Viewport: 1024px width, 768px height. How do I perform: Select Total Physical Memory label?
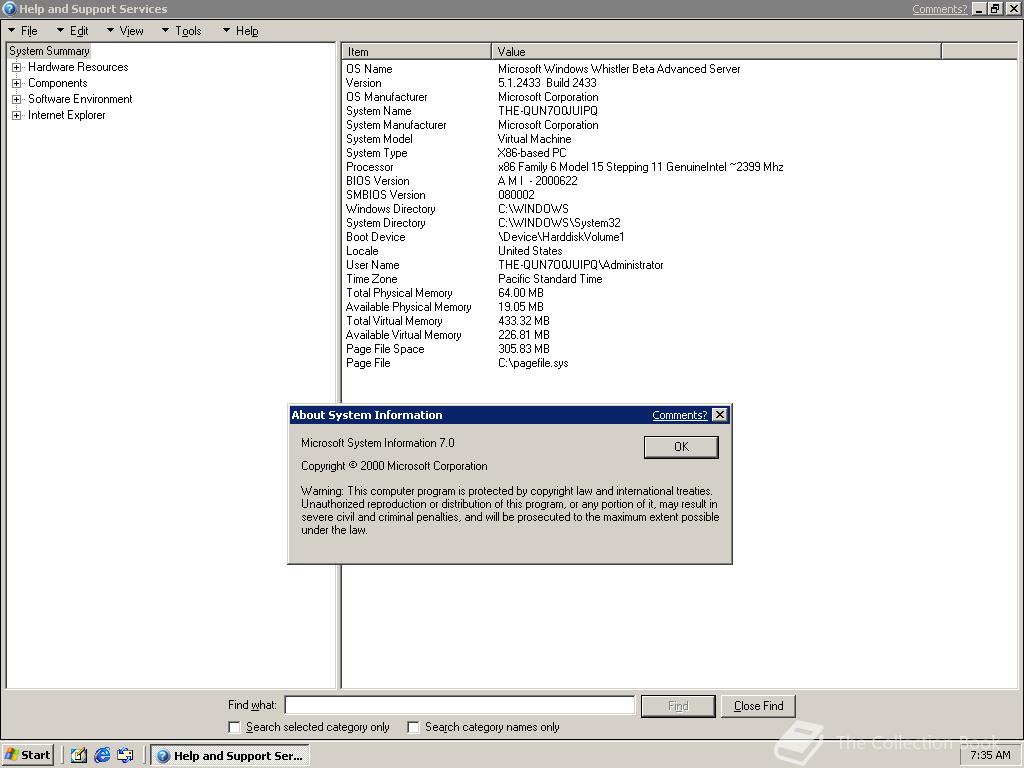[x=399, y=293]
